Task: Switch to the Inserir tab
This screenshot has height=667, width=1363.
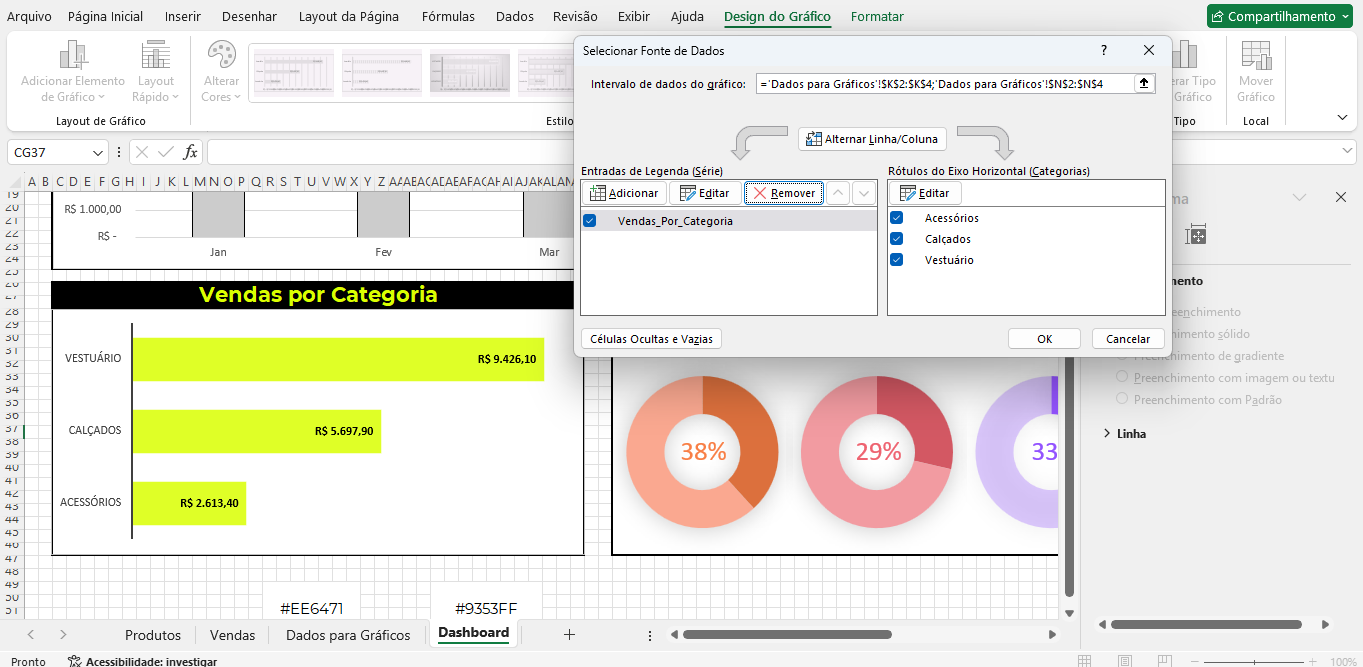Action: click(182, 16)
